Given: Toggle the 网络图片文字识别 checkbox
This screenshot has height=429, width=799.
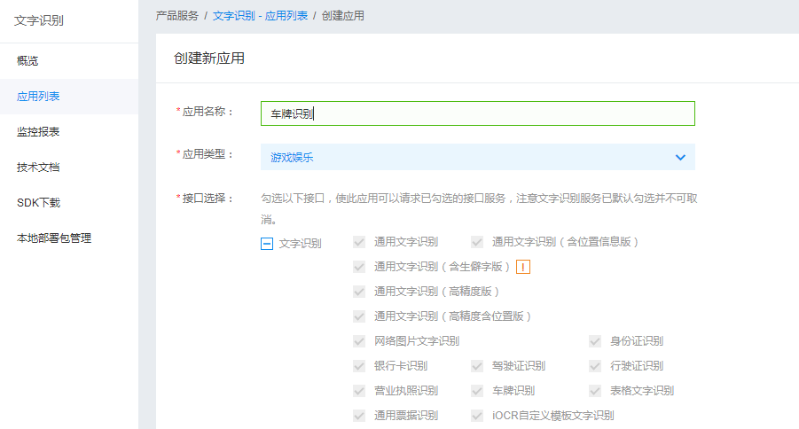Looking at the screenshot, I should [359, 341].
